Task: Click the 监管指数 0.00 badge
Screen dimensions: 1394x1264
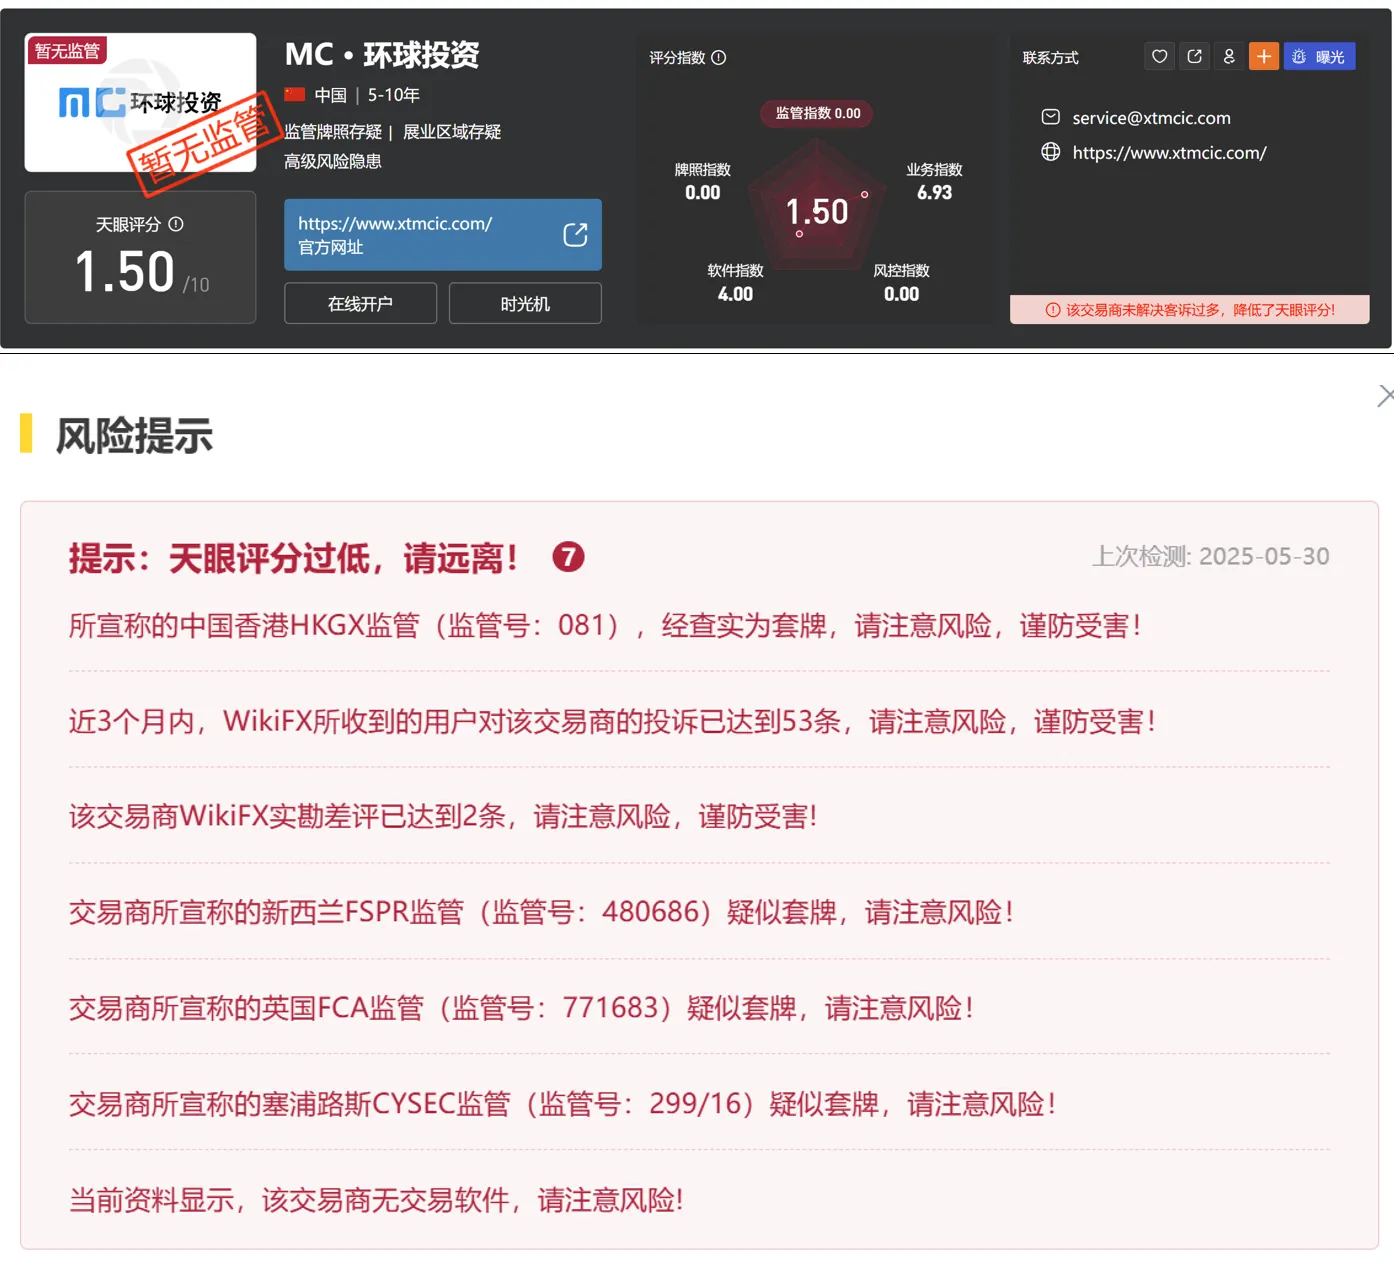Action: click(x=818, y=113)
